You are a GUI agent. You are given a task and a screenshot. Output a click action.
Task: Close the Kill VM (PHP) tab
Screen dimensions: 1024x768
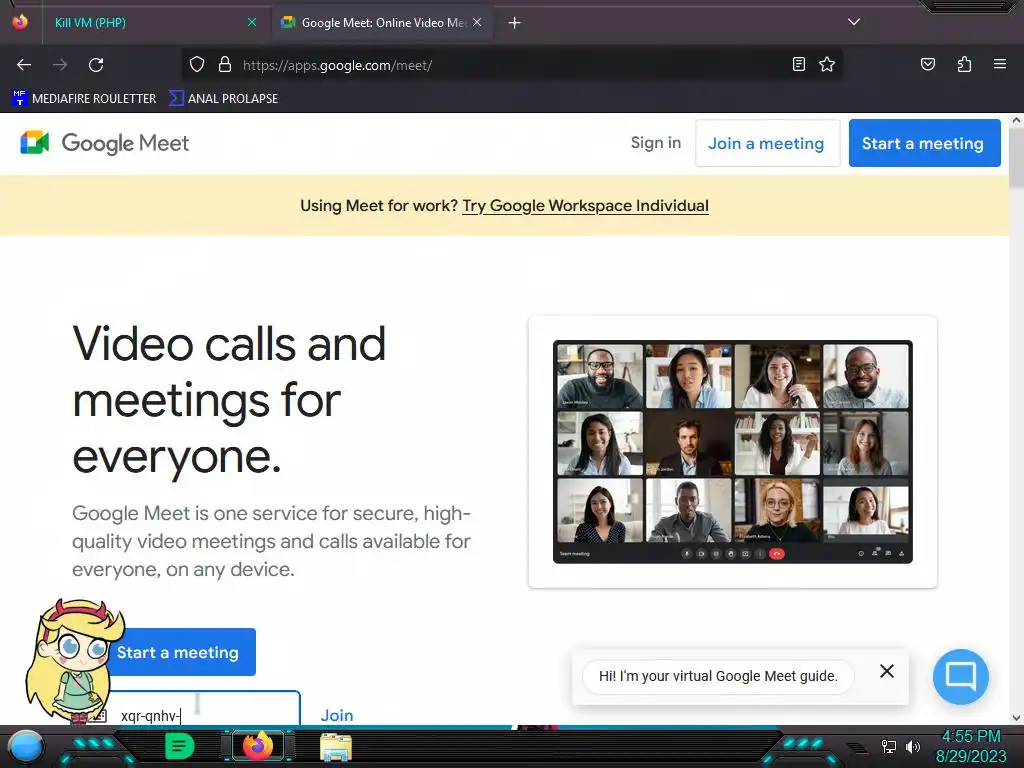click(251, 23)
